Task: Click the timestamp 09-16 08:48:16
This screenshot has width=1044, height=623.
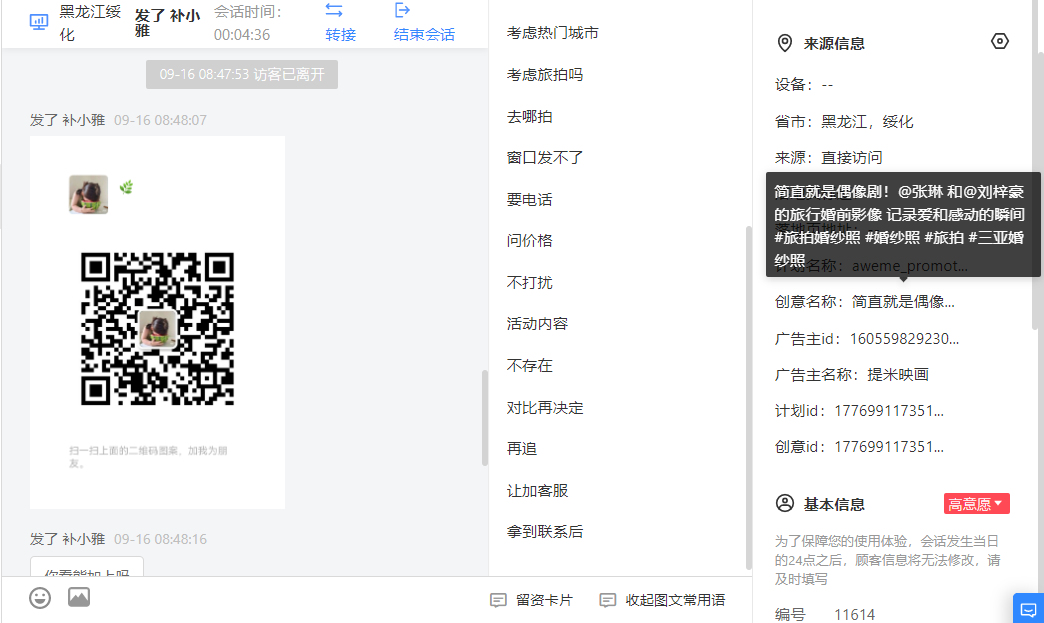Action: tap(160, 539)
